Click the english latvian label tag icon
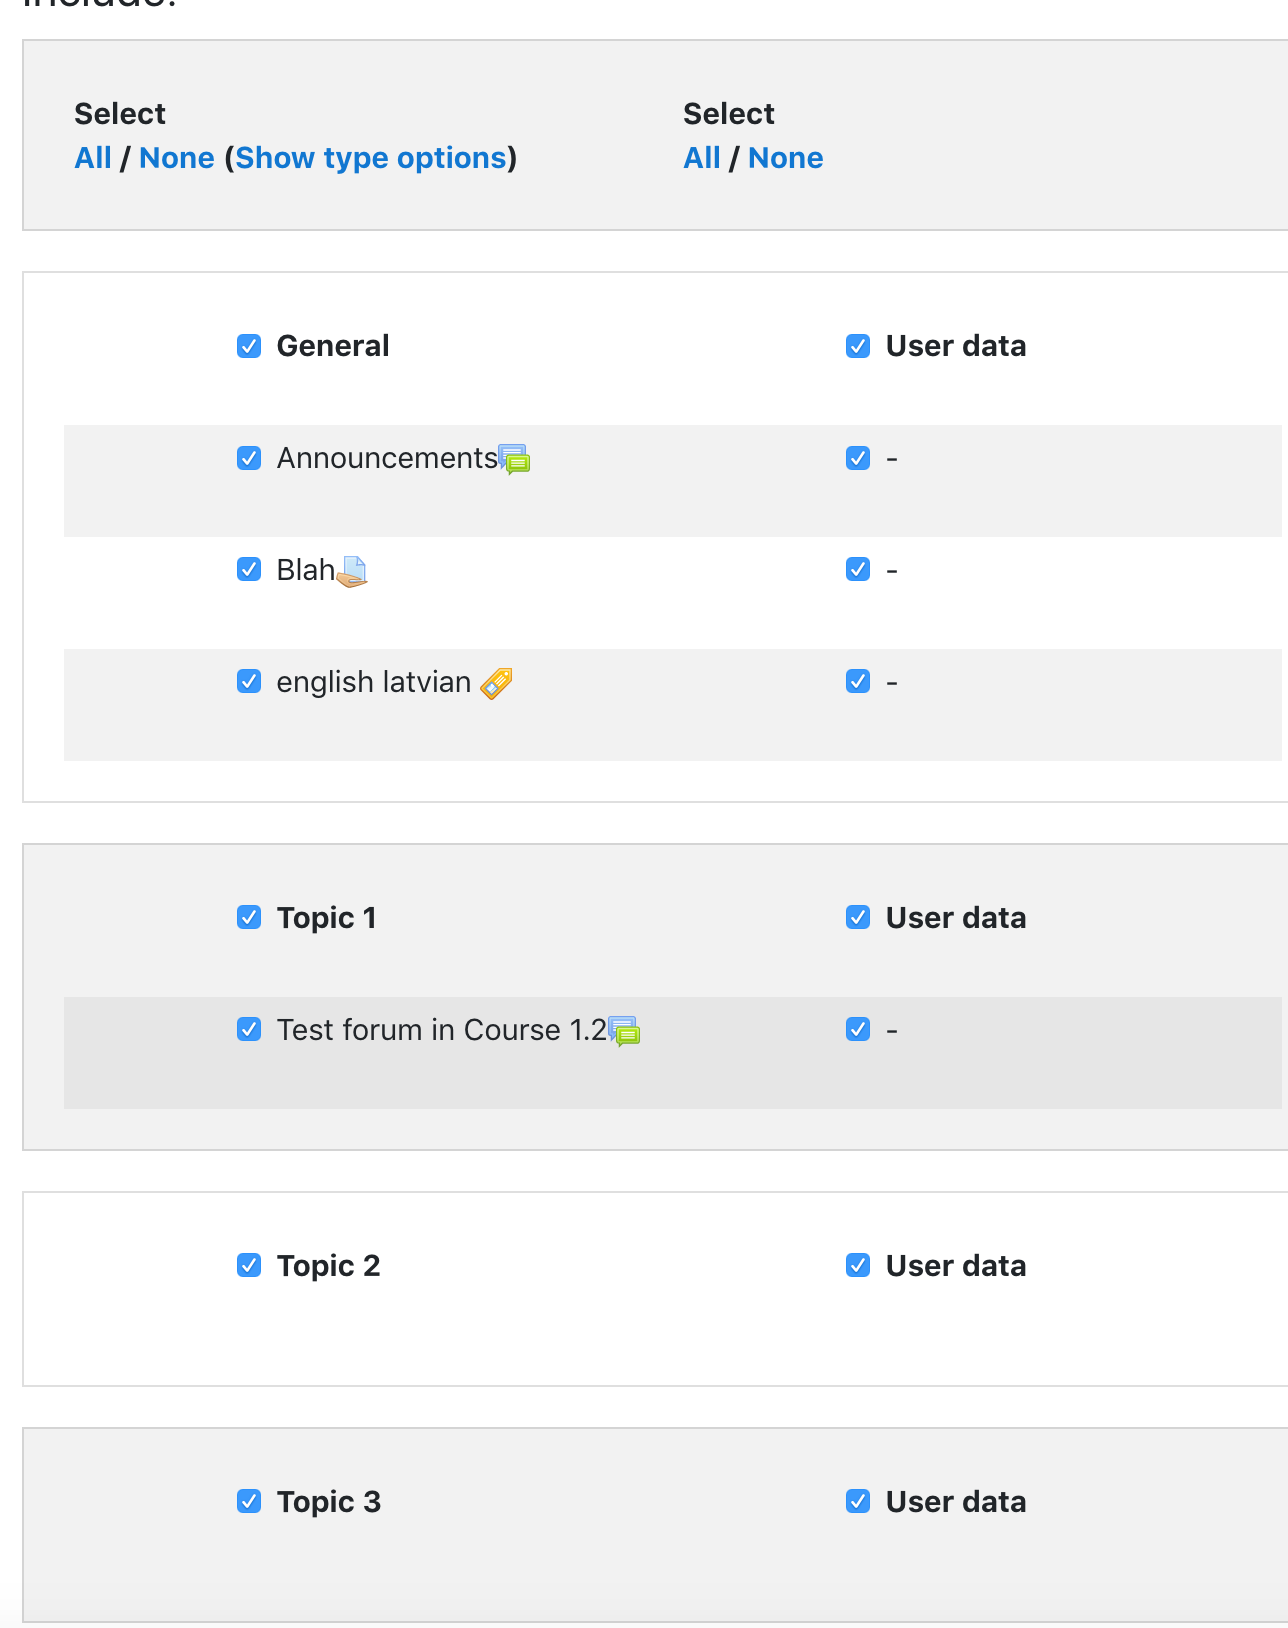Screen dimensions: 1288x1628 pos(496,683)
